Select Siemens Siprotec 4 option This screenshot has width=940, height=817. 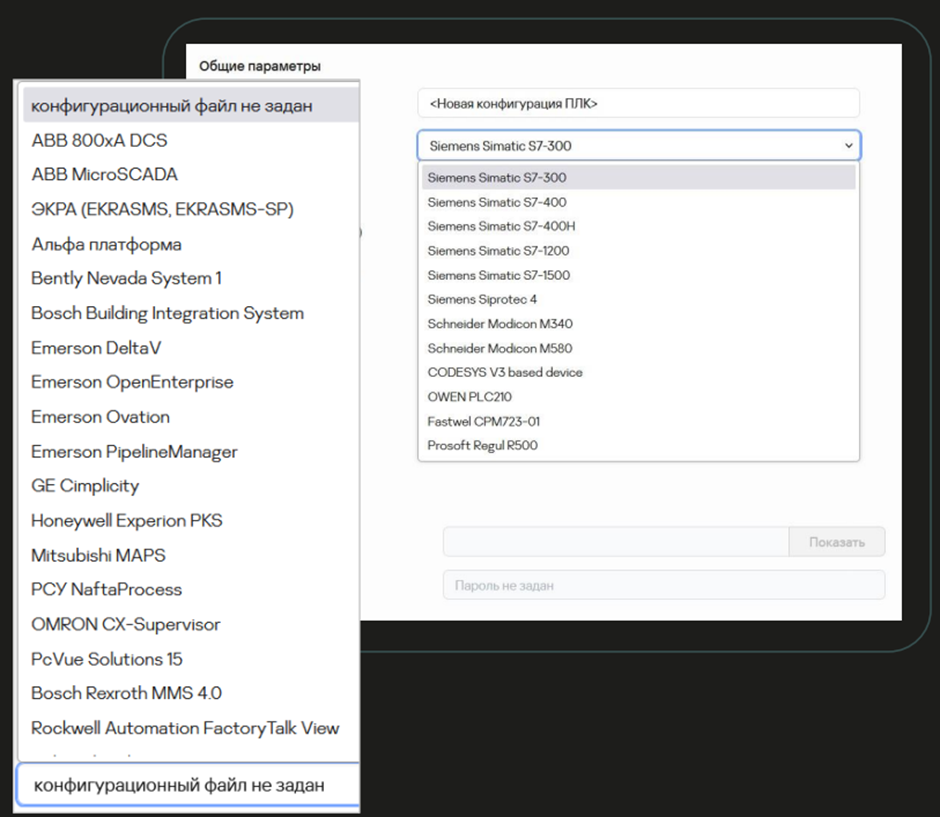point(482,299)
